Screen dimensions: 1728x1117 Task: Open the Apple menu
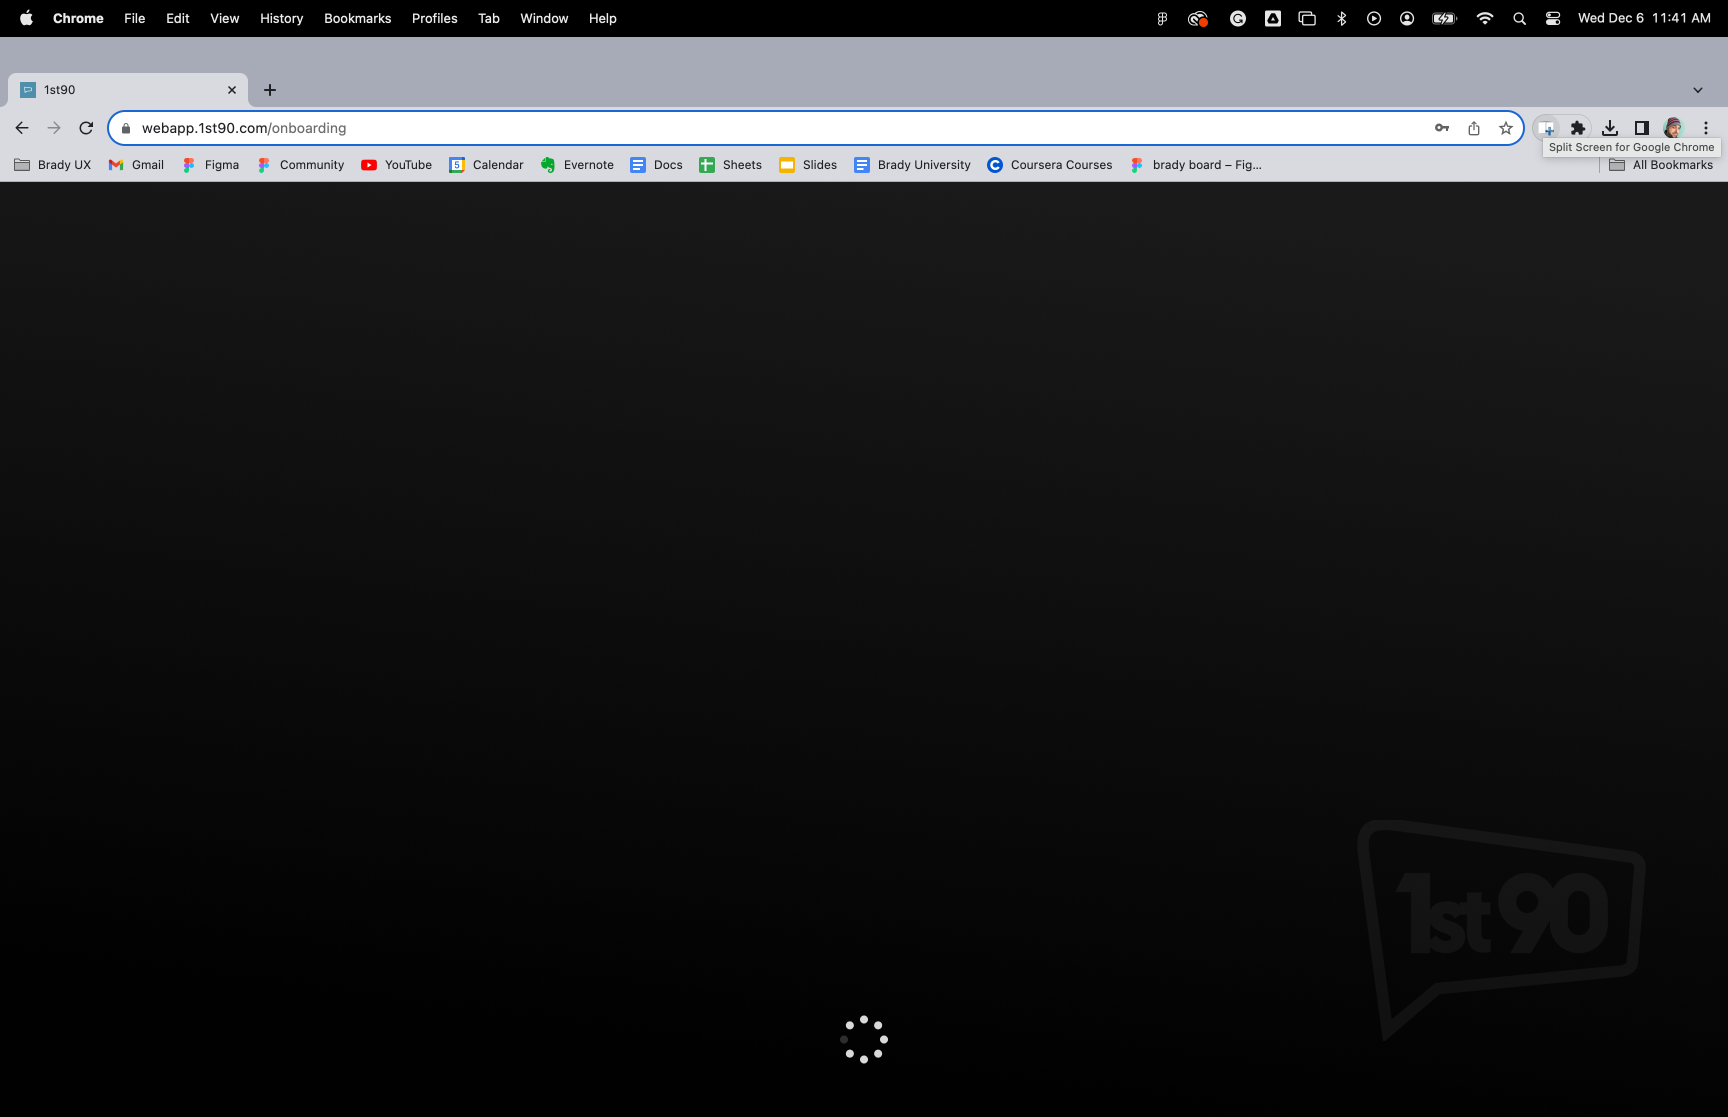pyautogui.click(x=26, y=18)
